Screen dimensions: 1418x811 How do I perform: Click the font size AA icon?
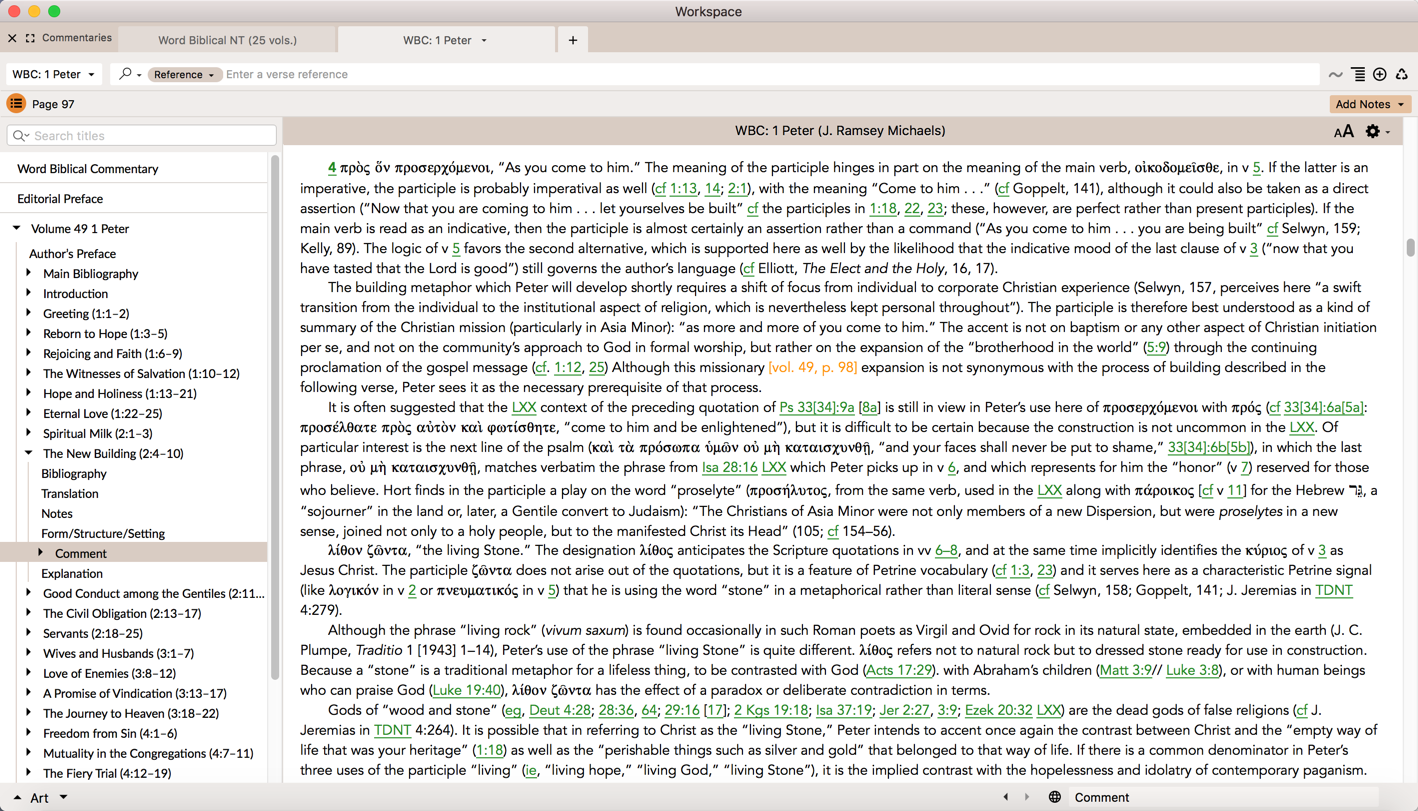point(1343,132)
